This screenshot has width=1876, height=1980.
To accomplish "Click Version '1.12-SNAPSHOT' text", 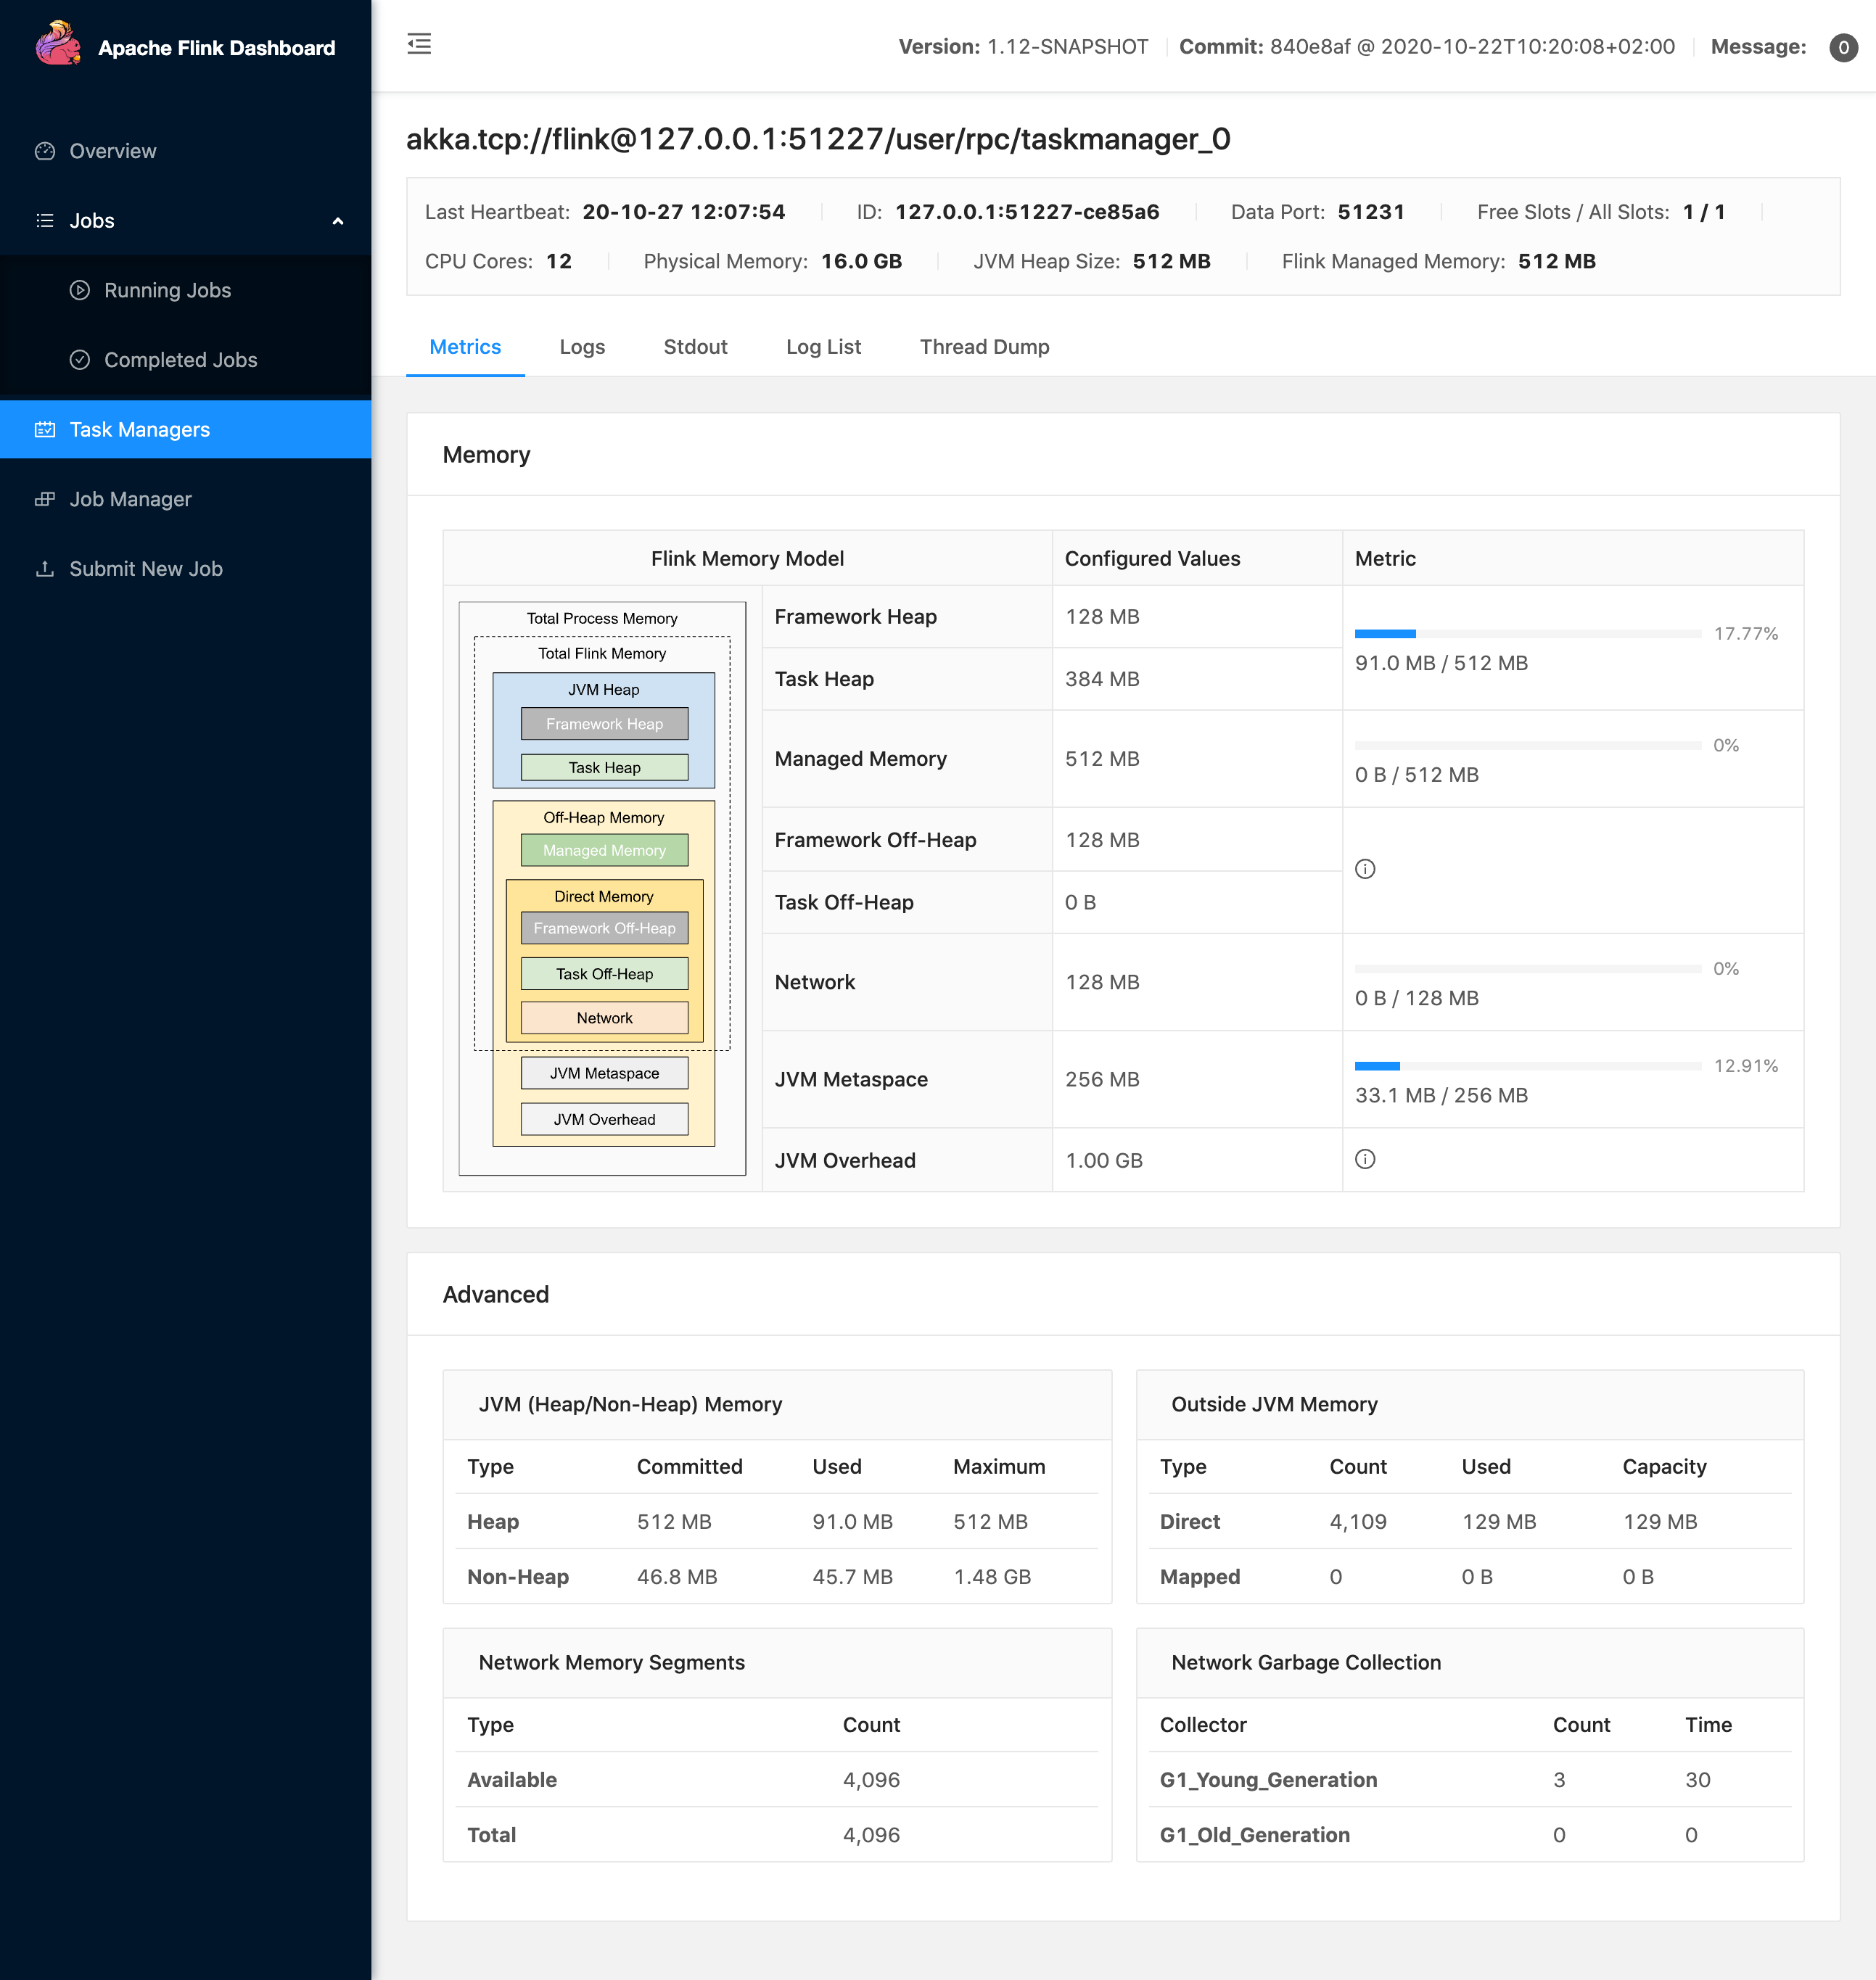I will pyautogui.click(x=1067, y=47).
